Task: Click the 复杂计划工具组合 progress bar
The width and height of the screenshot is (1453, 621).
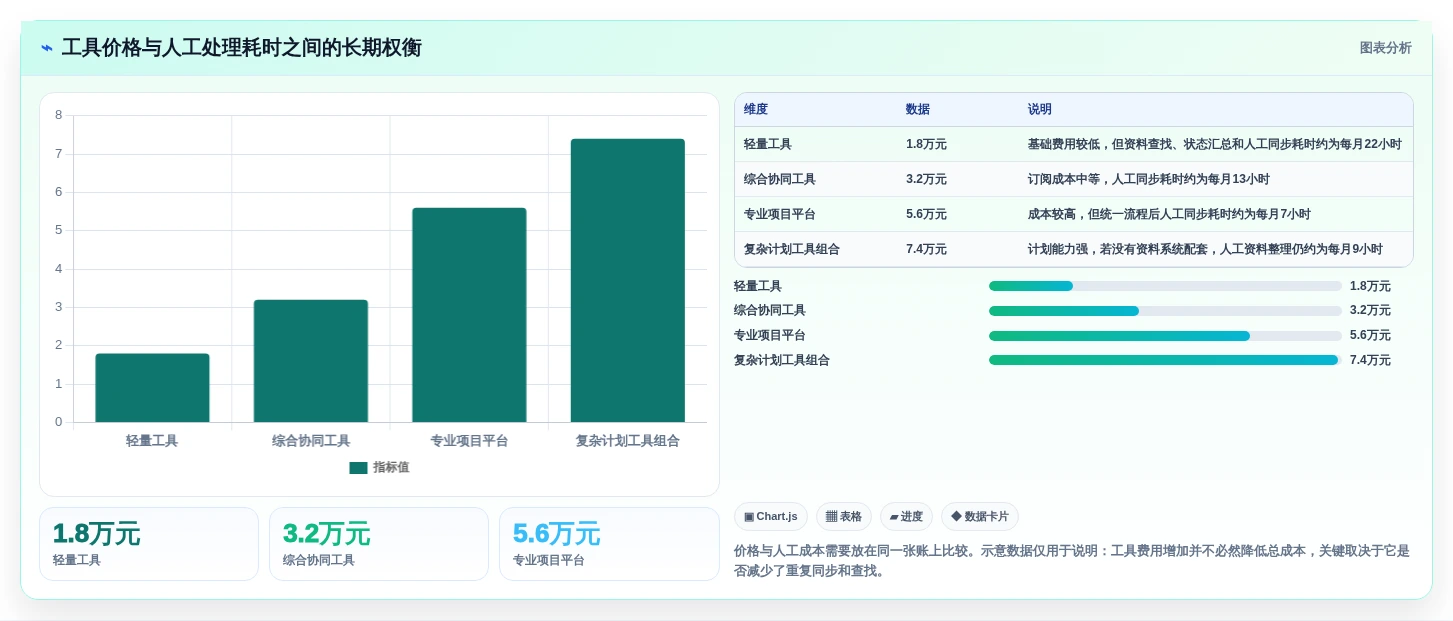Action: point(1165,360)
